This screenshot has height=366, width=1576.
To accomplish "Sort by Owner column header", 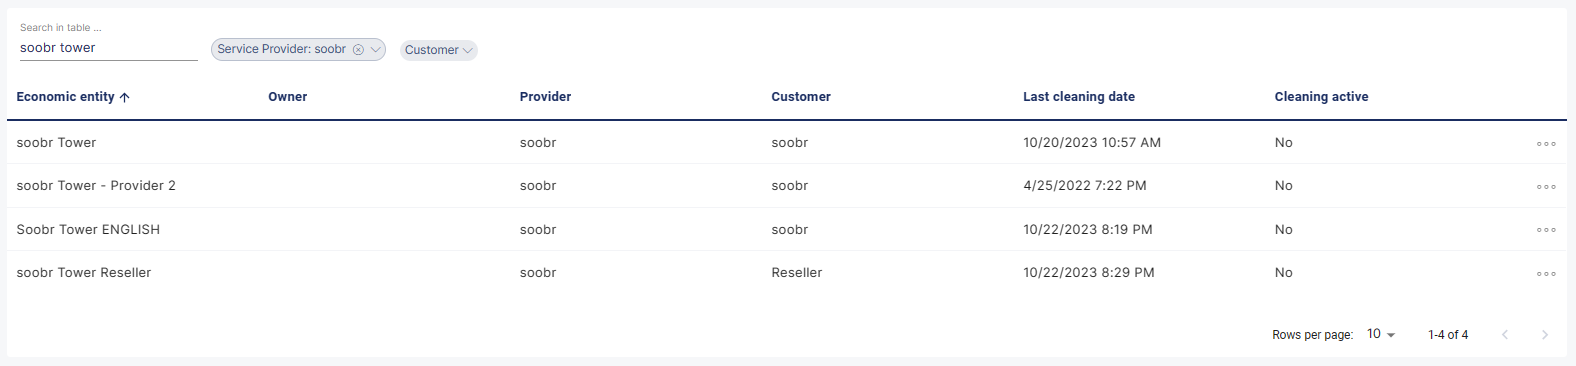I will pos(288,97).
